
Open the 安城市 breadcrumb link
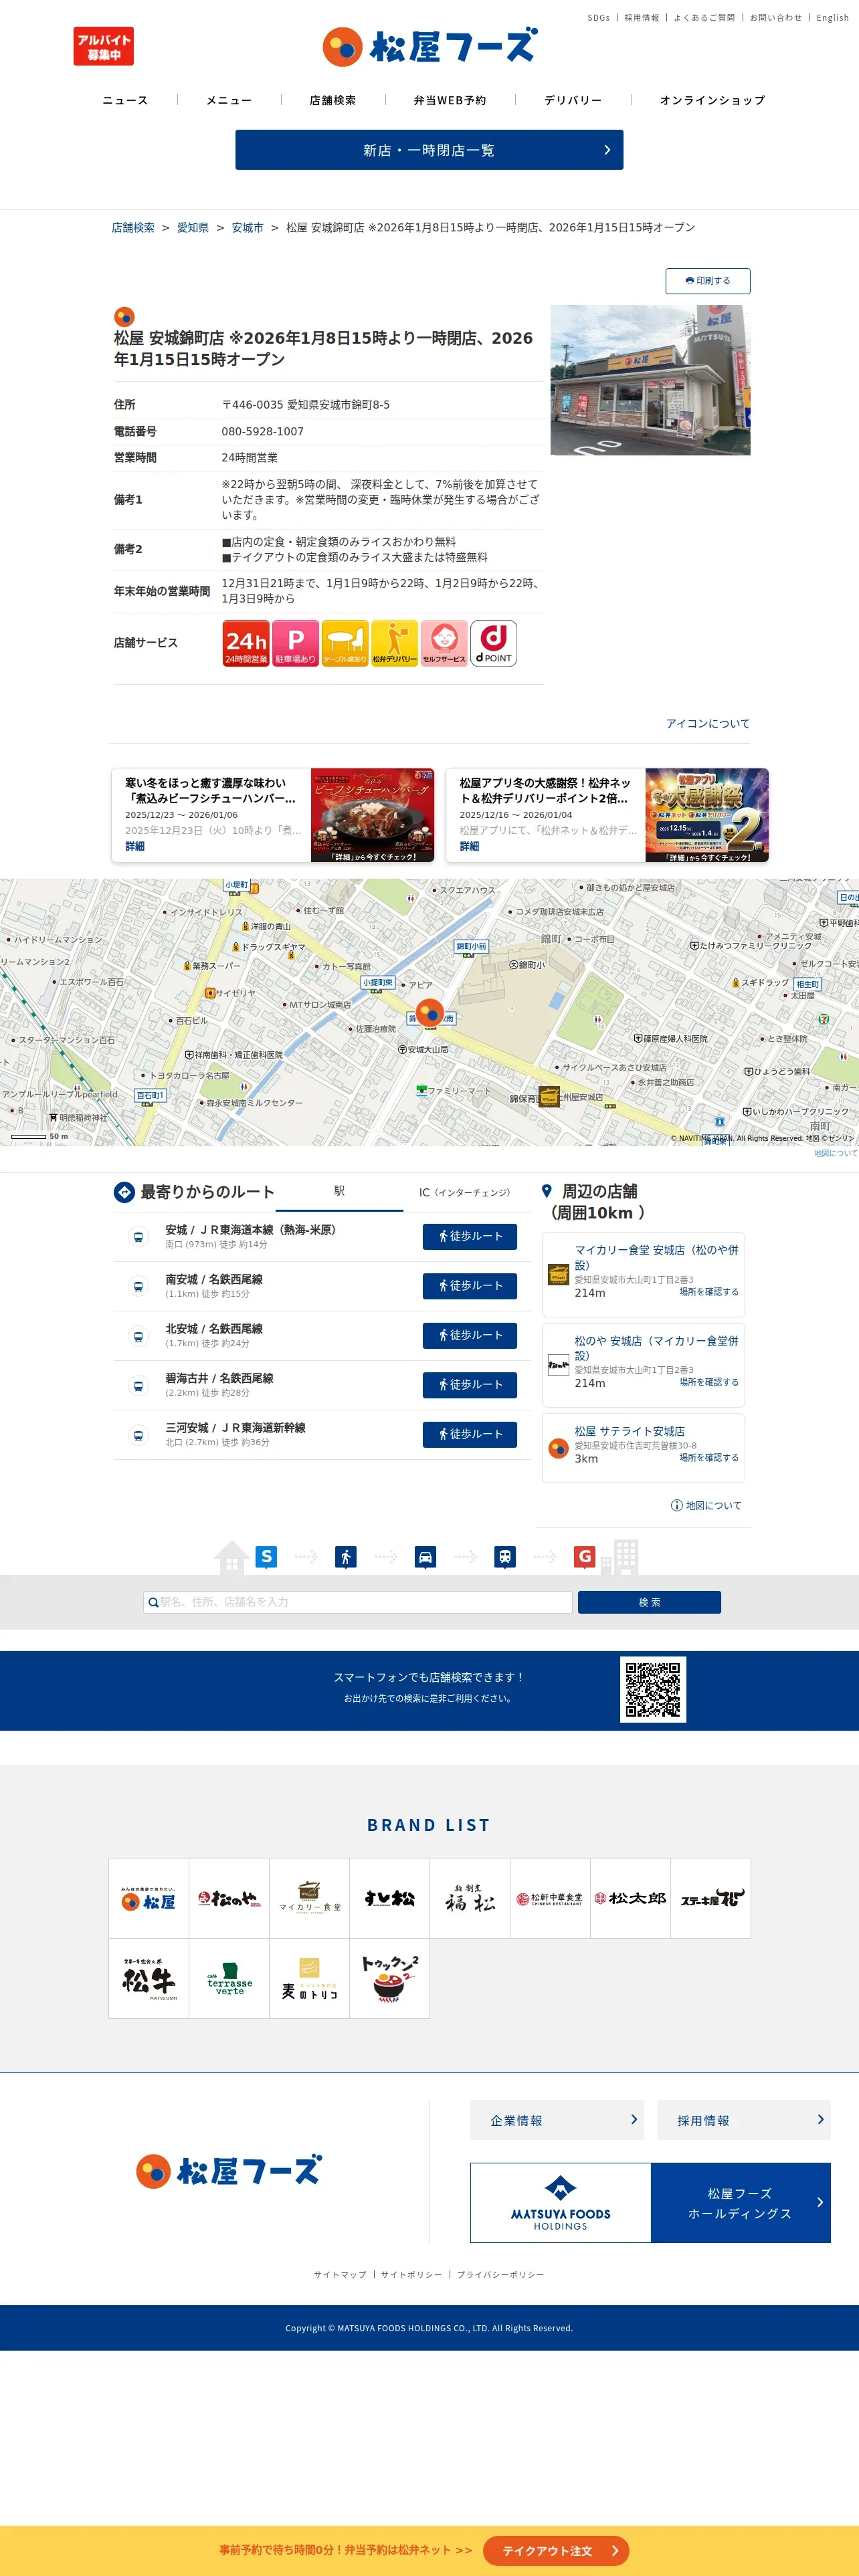pyautogui.click(x=248, y=228)
